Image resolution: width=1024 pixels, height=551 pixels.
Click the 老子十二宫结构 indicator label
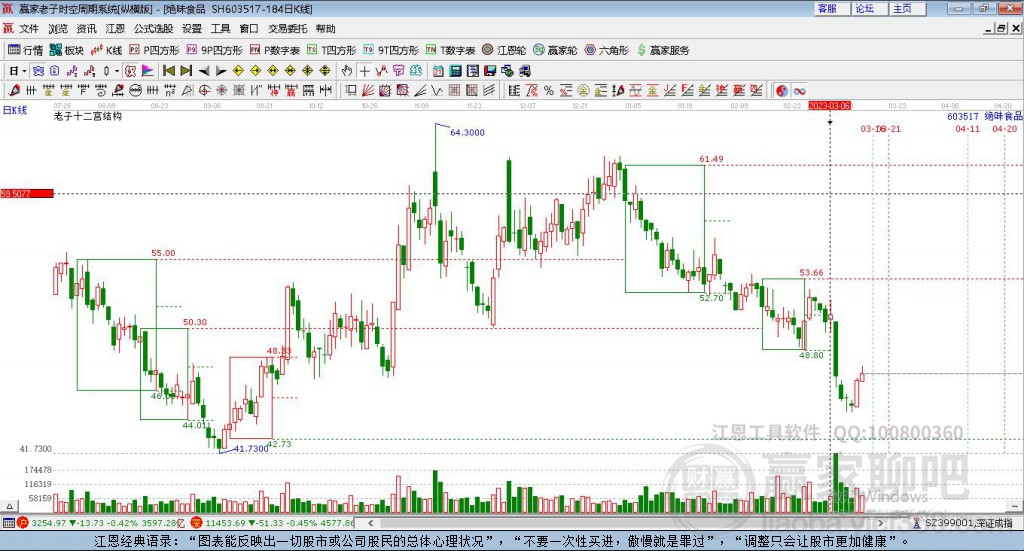pos(88,116)
